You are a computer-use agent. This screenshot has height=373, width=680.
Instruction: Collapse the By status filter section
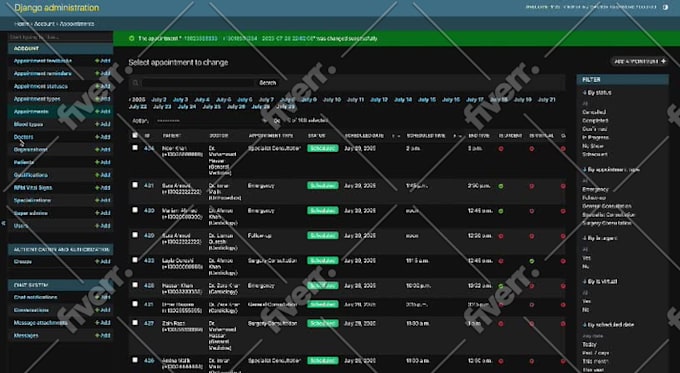597,93
